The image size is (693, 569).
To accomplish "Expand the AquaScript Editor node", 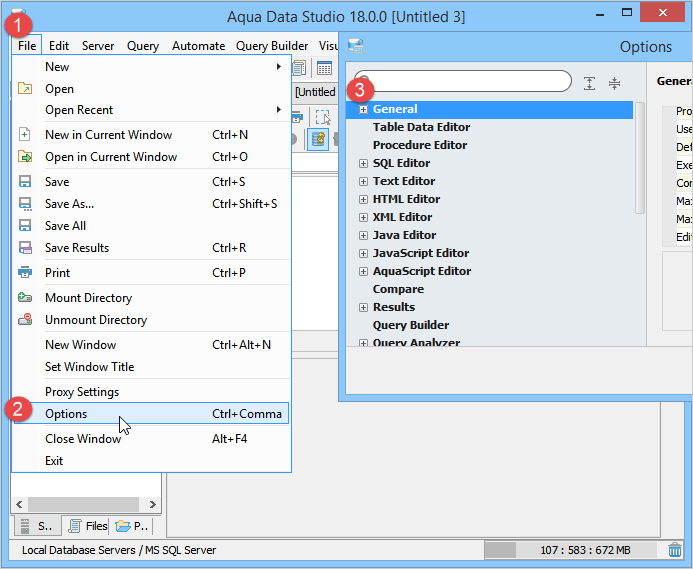I will click(x=363, y=271).
